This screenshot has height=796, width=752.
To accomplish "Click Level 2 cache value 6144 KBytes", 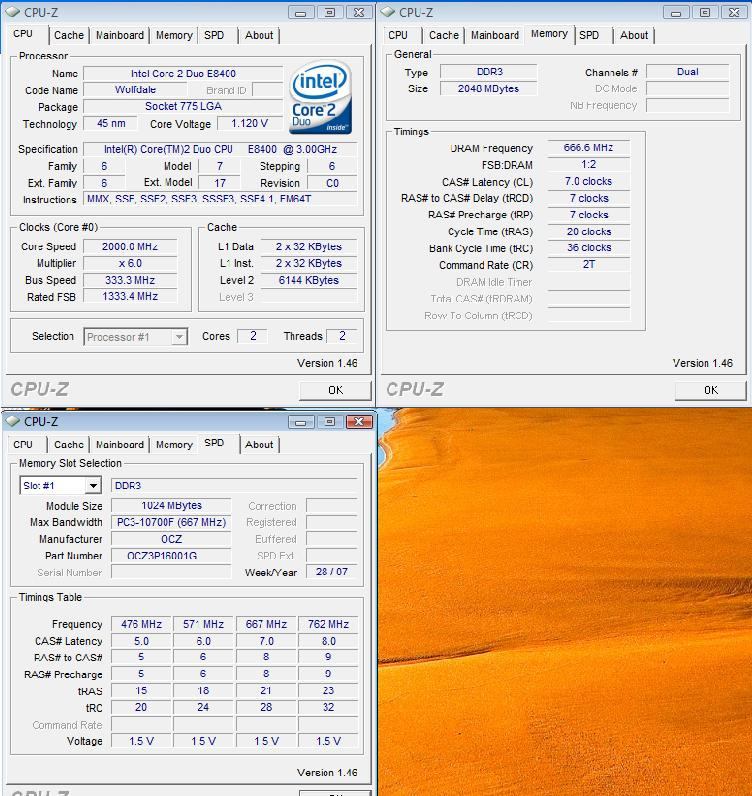I will pos(309,280).
